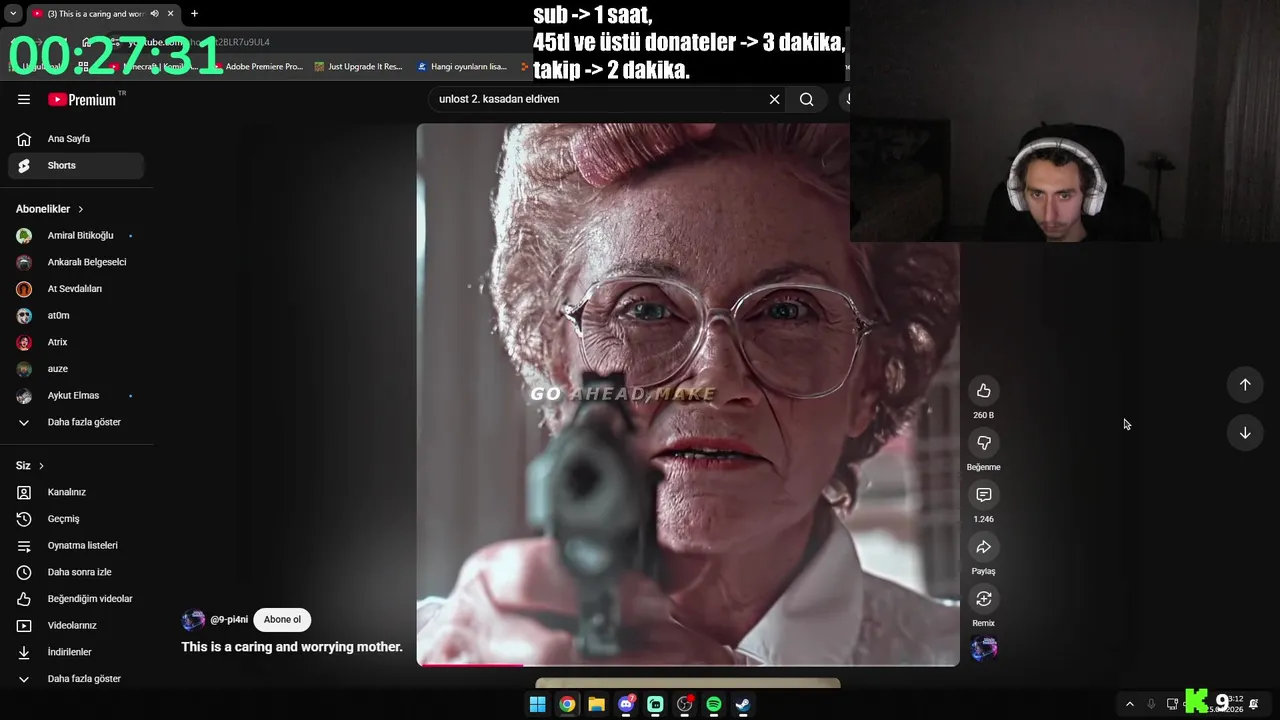Click the YouTube Premium logo
1280x720 pixels.
[x=82, y=99]
